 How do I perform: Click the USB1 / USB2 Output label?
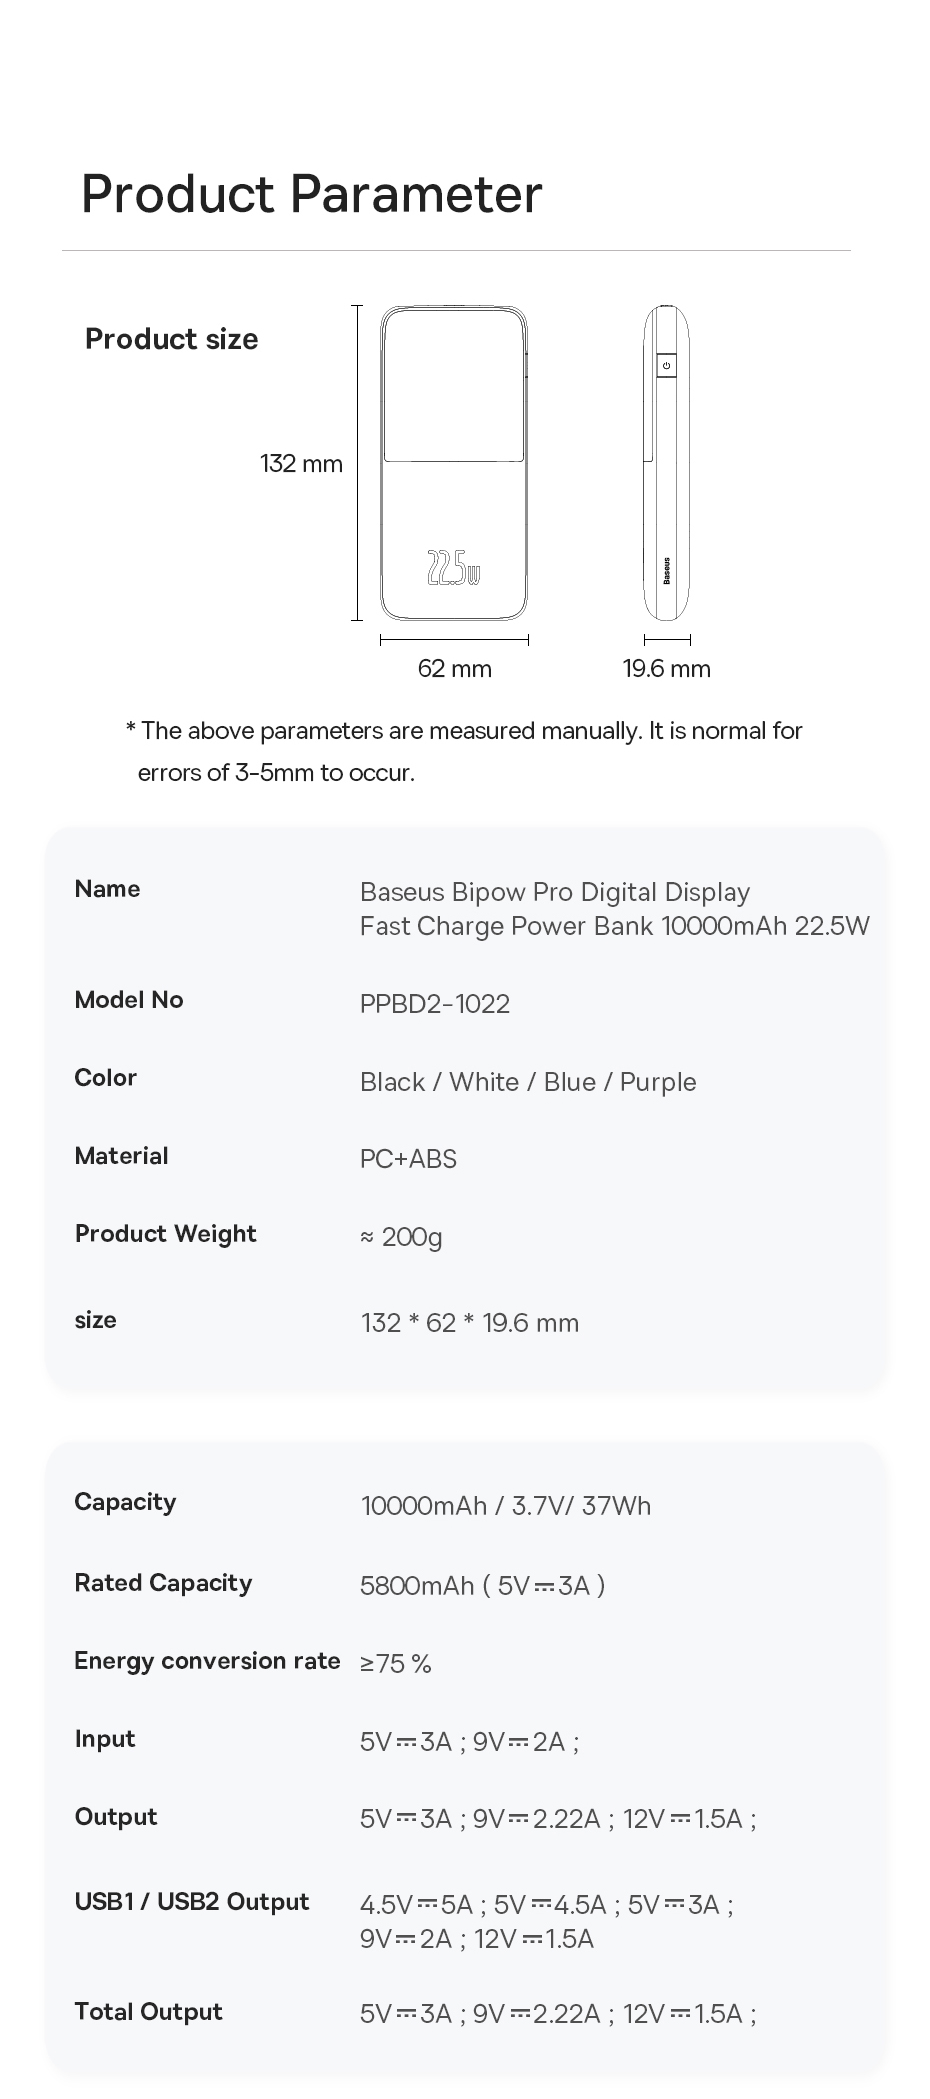pos(192,1902)
